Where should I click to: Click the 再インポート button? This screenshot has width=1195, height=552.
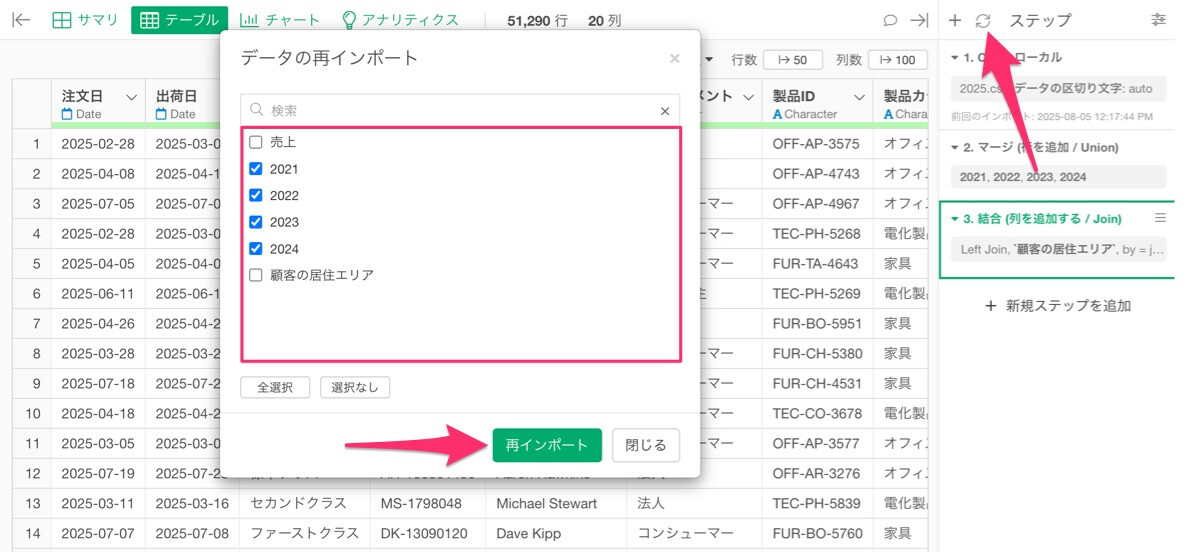tap(546, 445)
